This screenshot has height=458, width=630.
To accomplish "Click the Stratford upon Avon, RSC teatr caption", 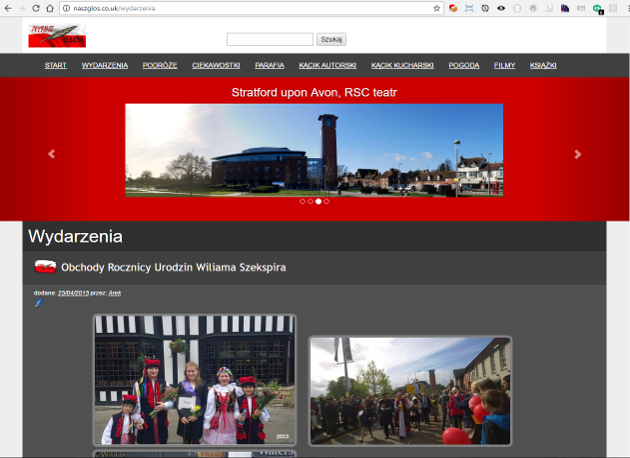I will pos(314,92).
